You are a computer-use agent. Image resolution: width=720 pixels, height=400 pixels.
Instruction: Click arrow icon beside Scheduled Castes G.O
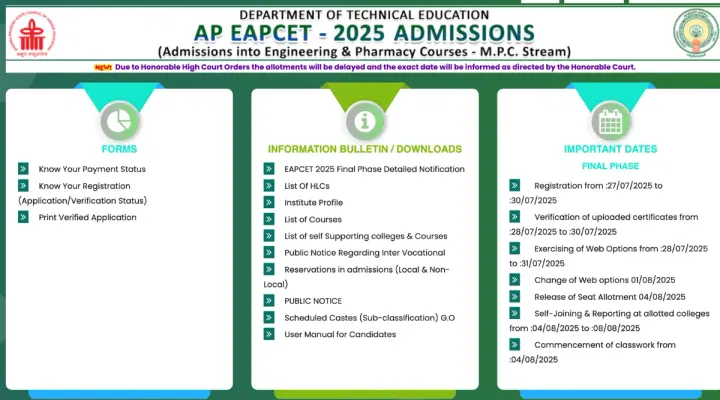(x=269, y=317)
